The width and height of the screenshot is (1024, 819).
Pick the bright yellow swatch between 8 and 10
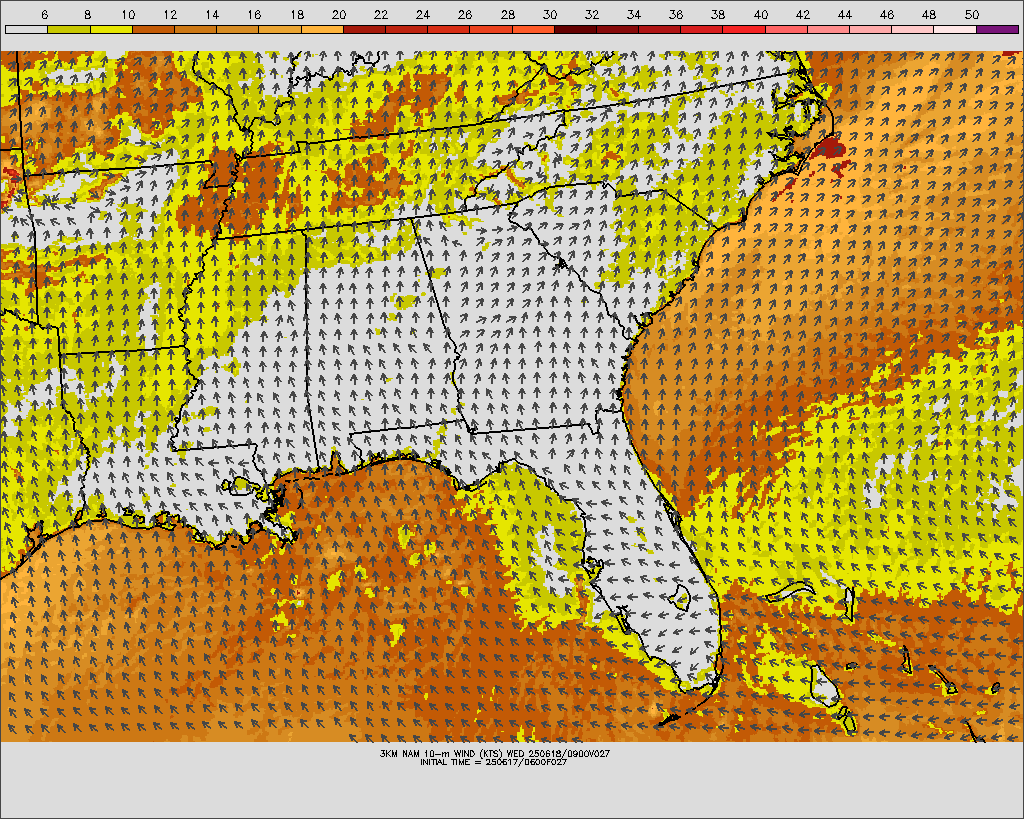tap(111, 29)
